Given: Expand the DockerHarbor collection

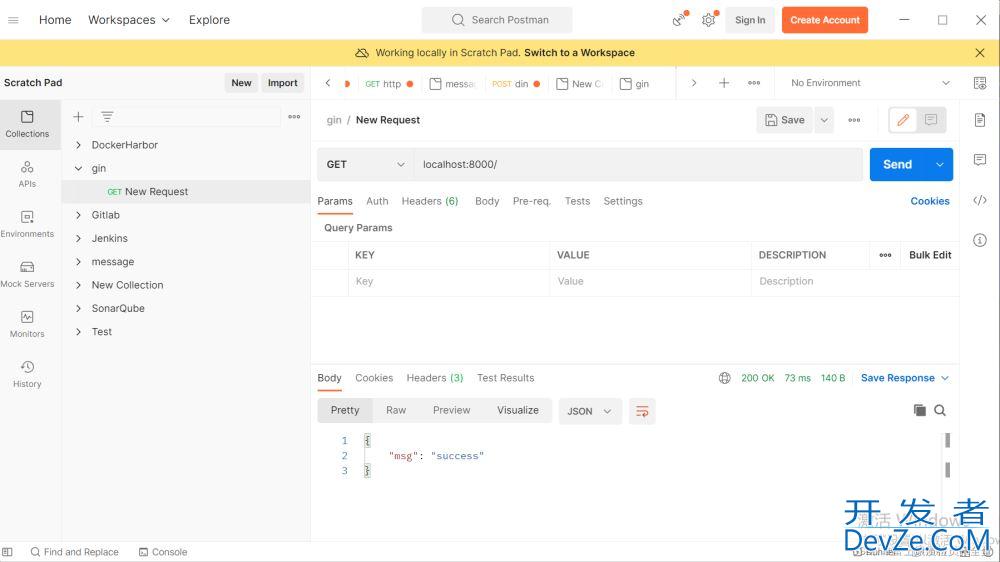Looking at the screenshot, I should click(x=78, y=145).
